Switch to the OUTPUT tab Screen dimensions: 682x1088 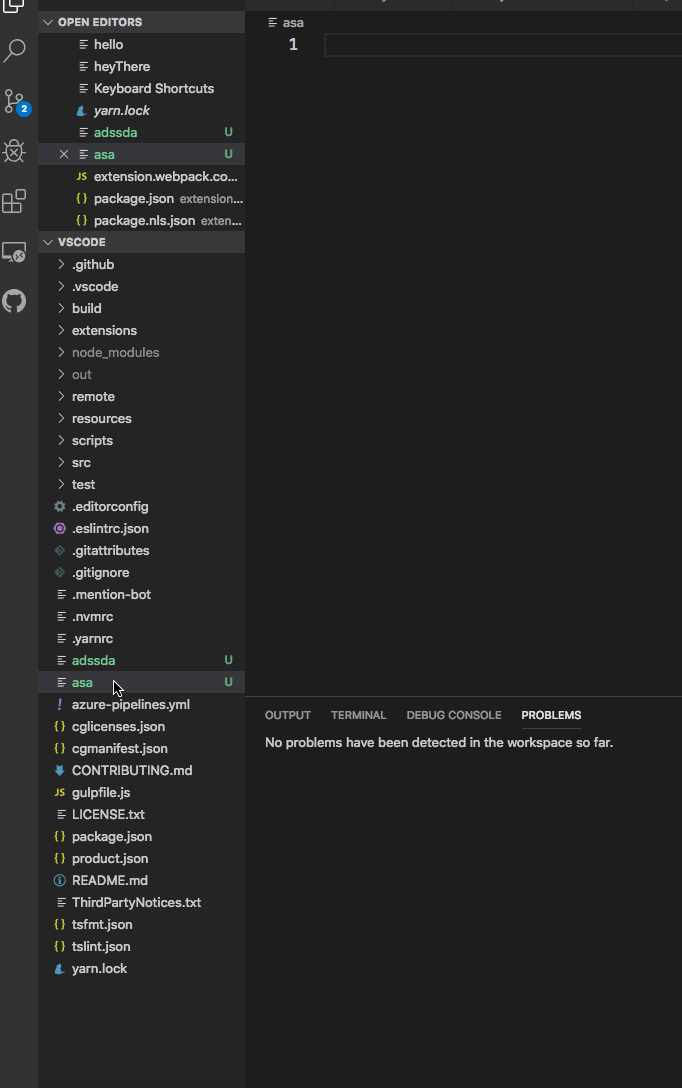287,715
